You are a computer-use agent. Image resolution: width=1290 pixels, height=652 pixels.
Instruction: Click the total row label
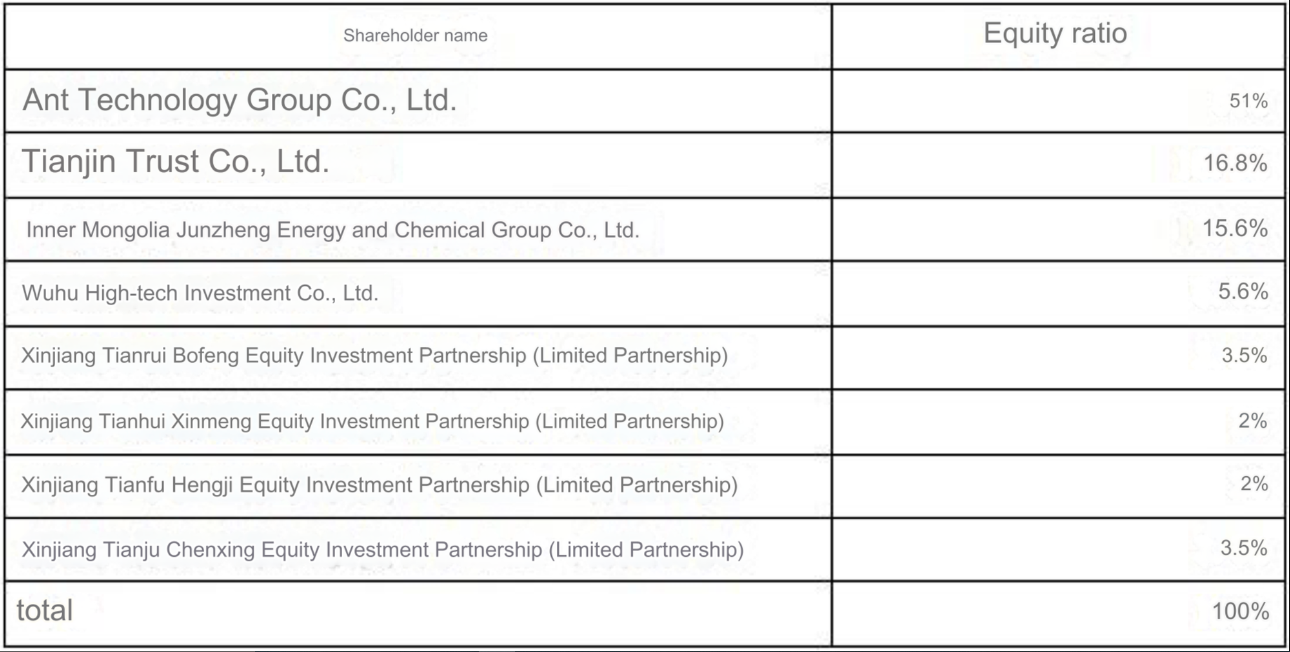pos(45,610)
